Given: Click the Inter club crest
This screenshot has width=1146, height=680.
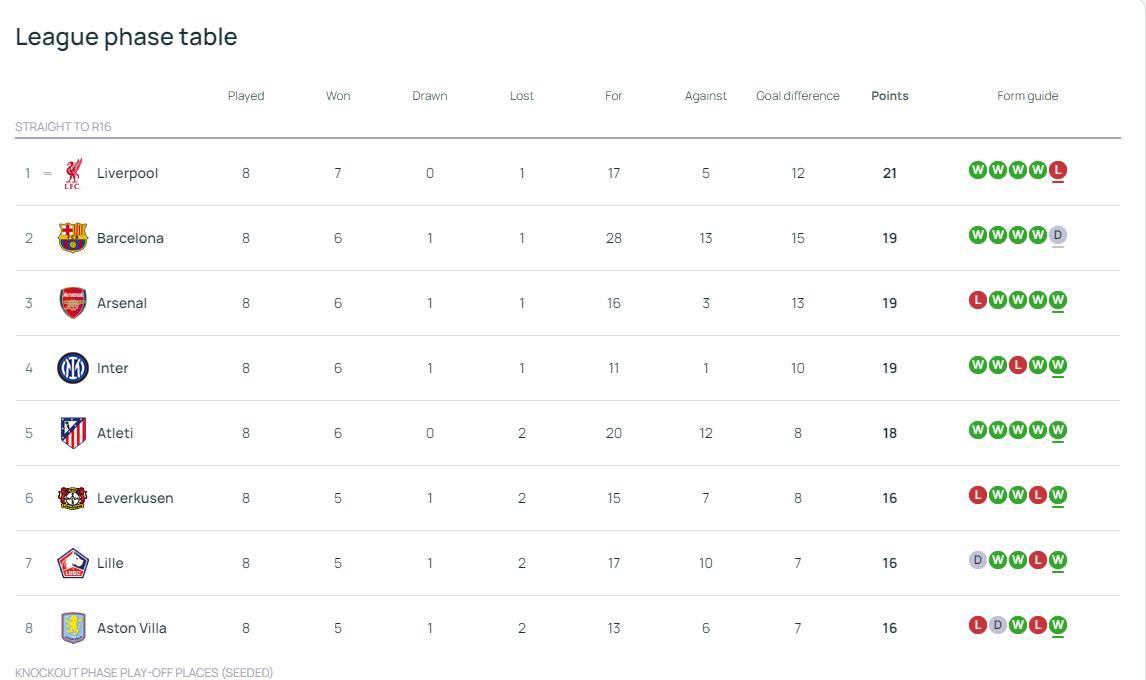Looking at the screenshot, I should click(x=72, y=368).
